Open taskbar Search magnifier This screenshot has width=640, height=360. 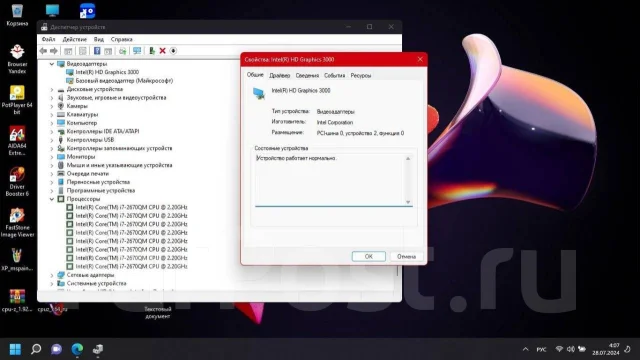(36, 349)
